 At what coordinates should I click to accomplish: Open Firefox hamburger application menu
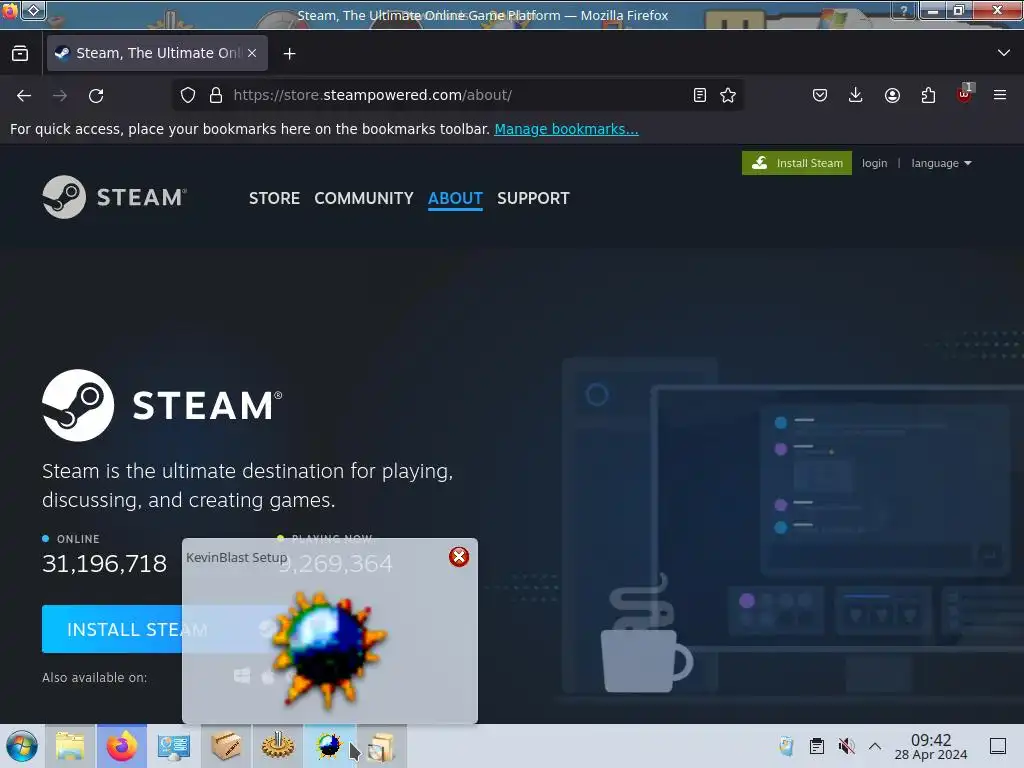tap(1000, 95)
